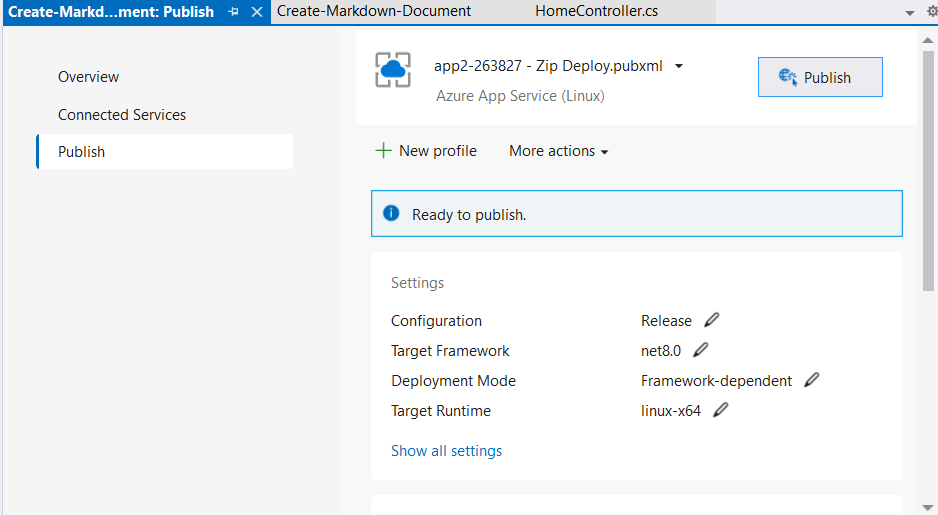The width and height of the screenshot is (938, 515).
Task: Open the document tabs overflow dropdown arrow
Action: [x=910, y=13]
